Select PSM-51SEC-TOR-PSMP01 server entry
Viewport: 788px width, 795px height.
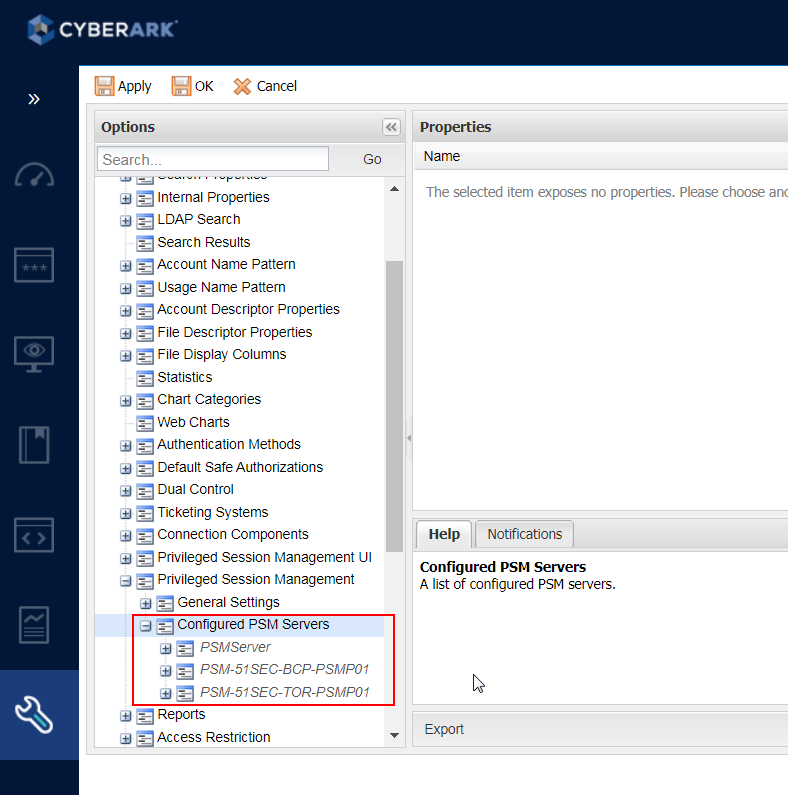coord(284,692)
